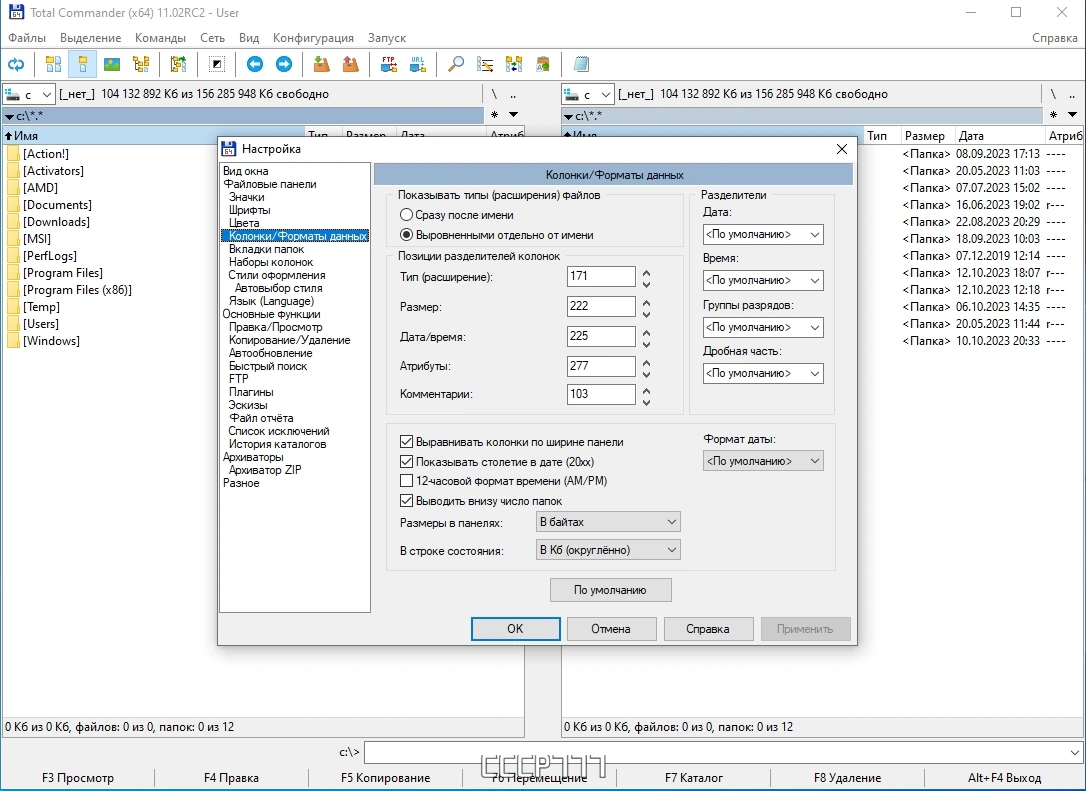Click the branch view toolbar icon with green arrow
The height and width of the screenshot is (791, 1086).
tap(178, 64)
